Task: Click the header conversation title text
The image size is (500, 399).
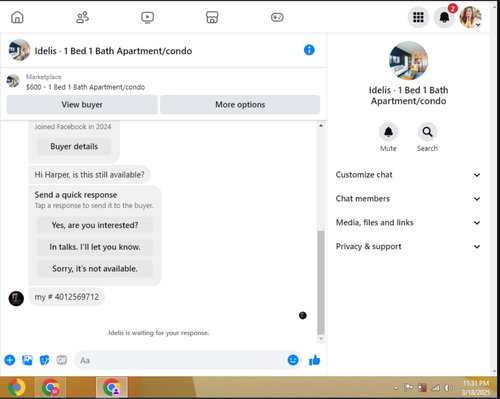Action: tap(113, 51)
